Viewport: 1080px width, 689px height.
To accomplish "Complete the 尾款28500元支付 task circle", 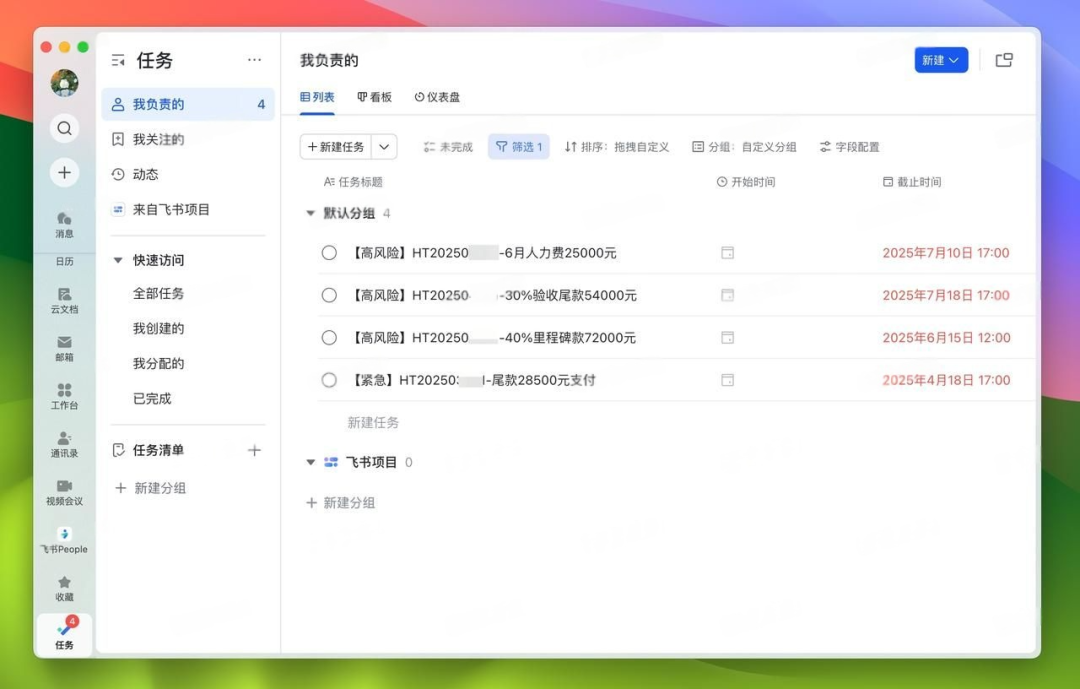I will (329, 380).
